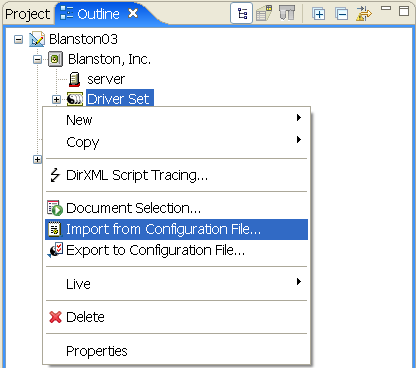Screen dimensions: 416x368
Task: Toggle the tree view toolbar icon
Action: point(242,13)
